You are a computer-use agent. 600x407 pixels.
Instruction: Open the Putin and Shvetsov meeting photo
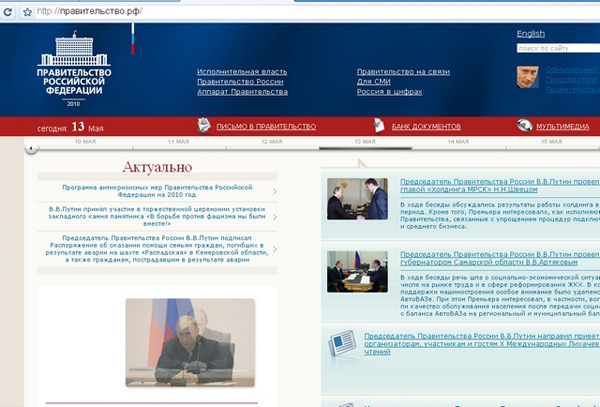click(x=357, y=197)
